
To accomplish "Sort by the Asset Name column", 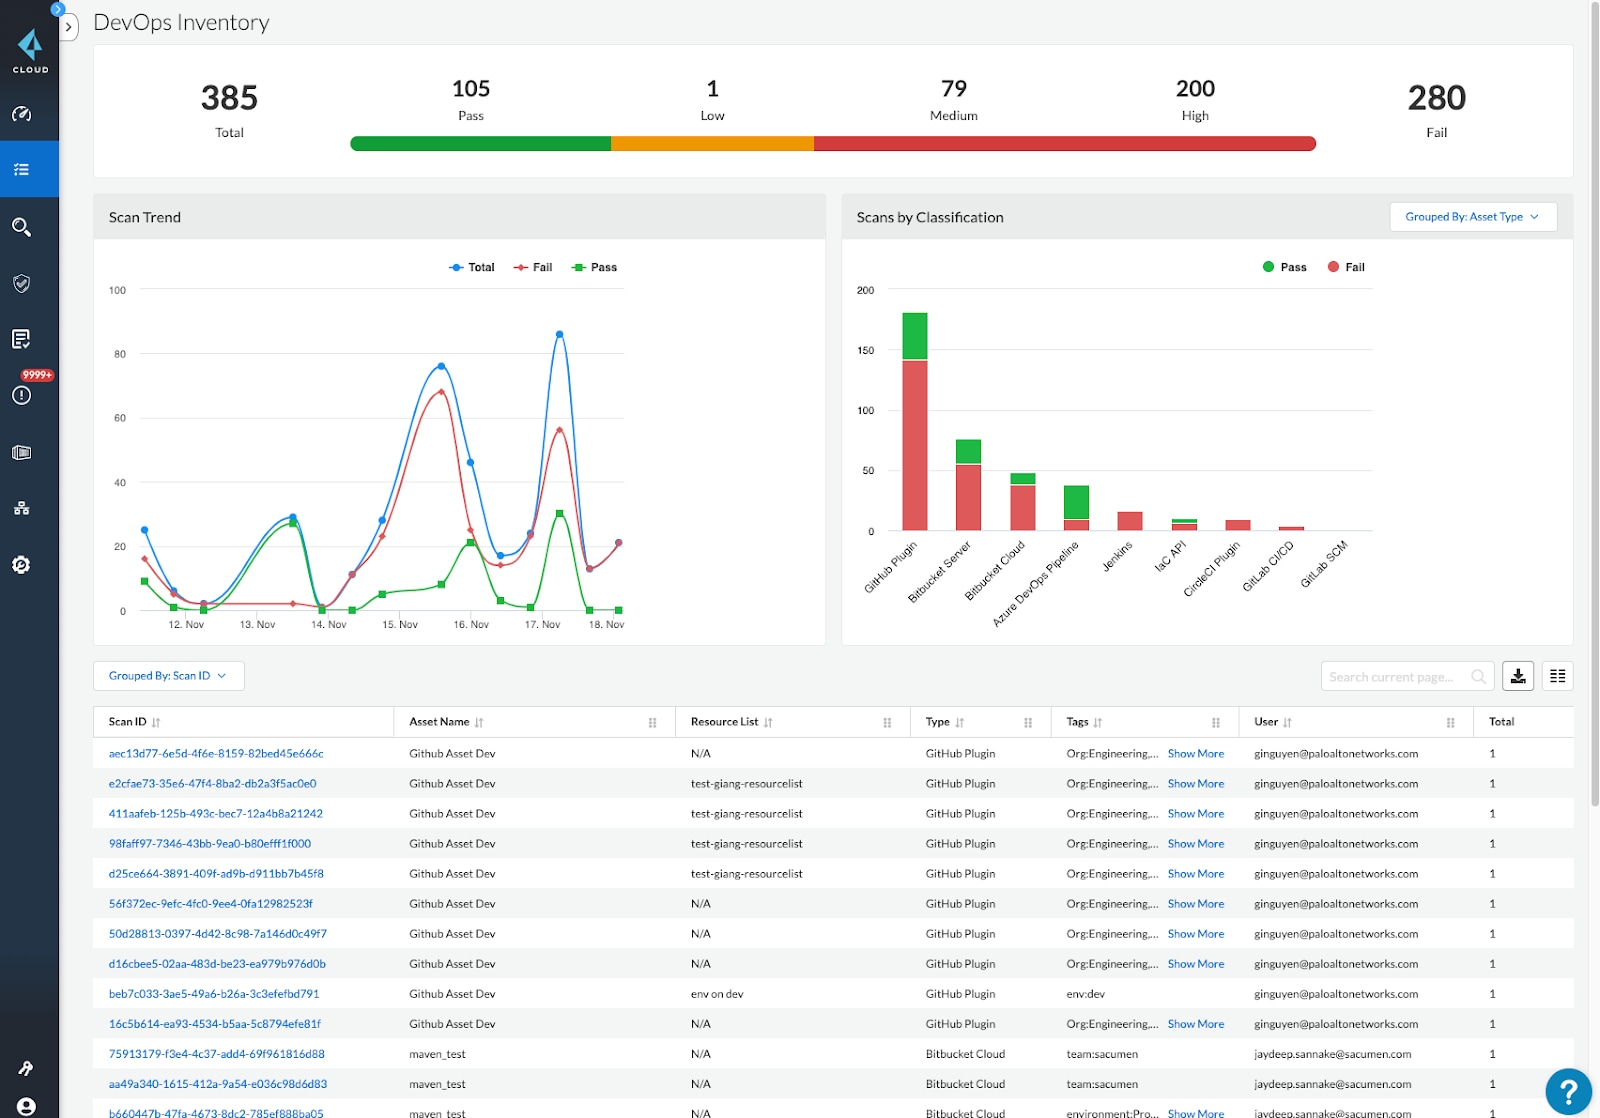I will (479, 722).
